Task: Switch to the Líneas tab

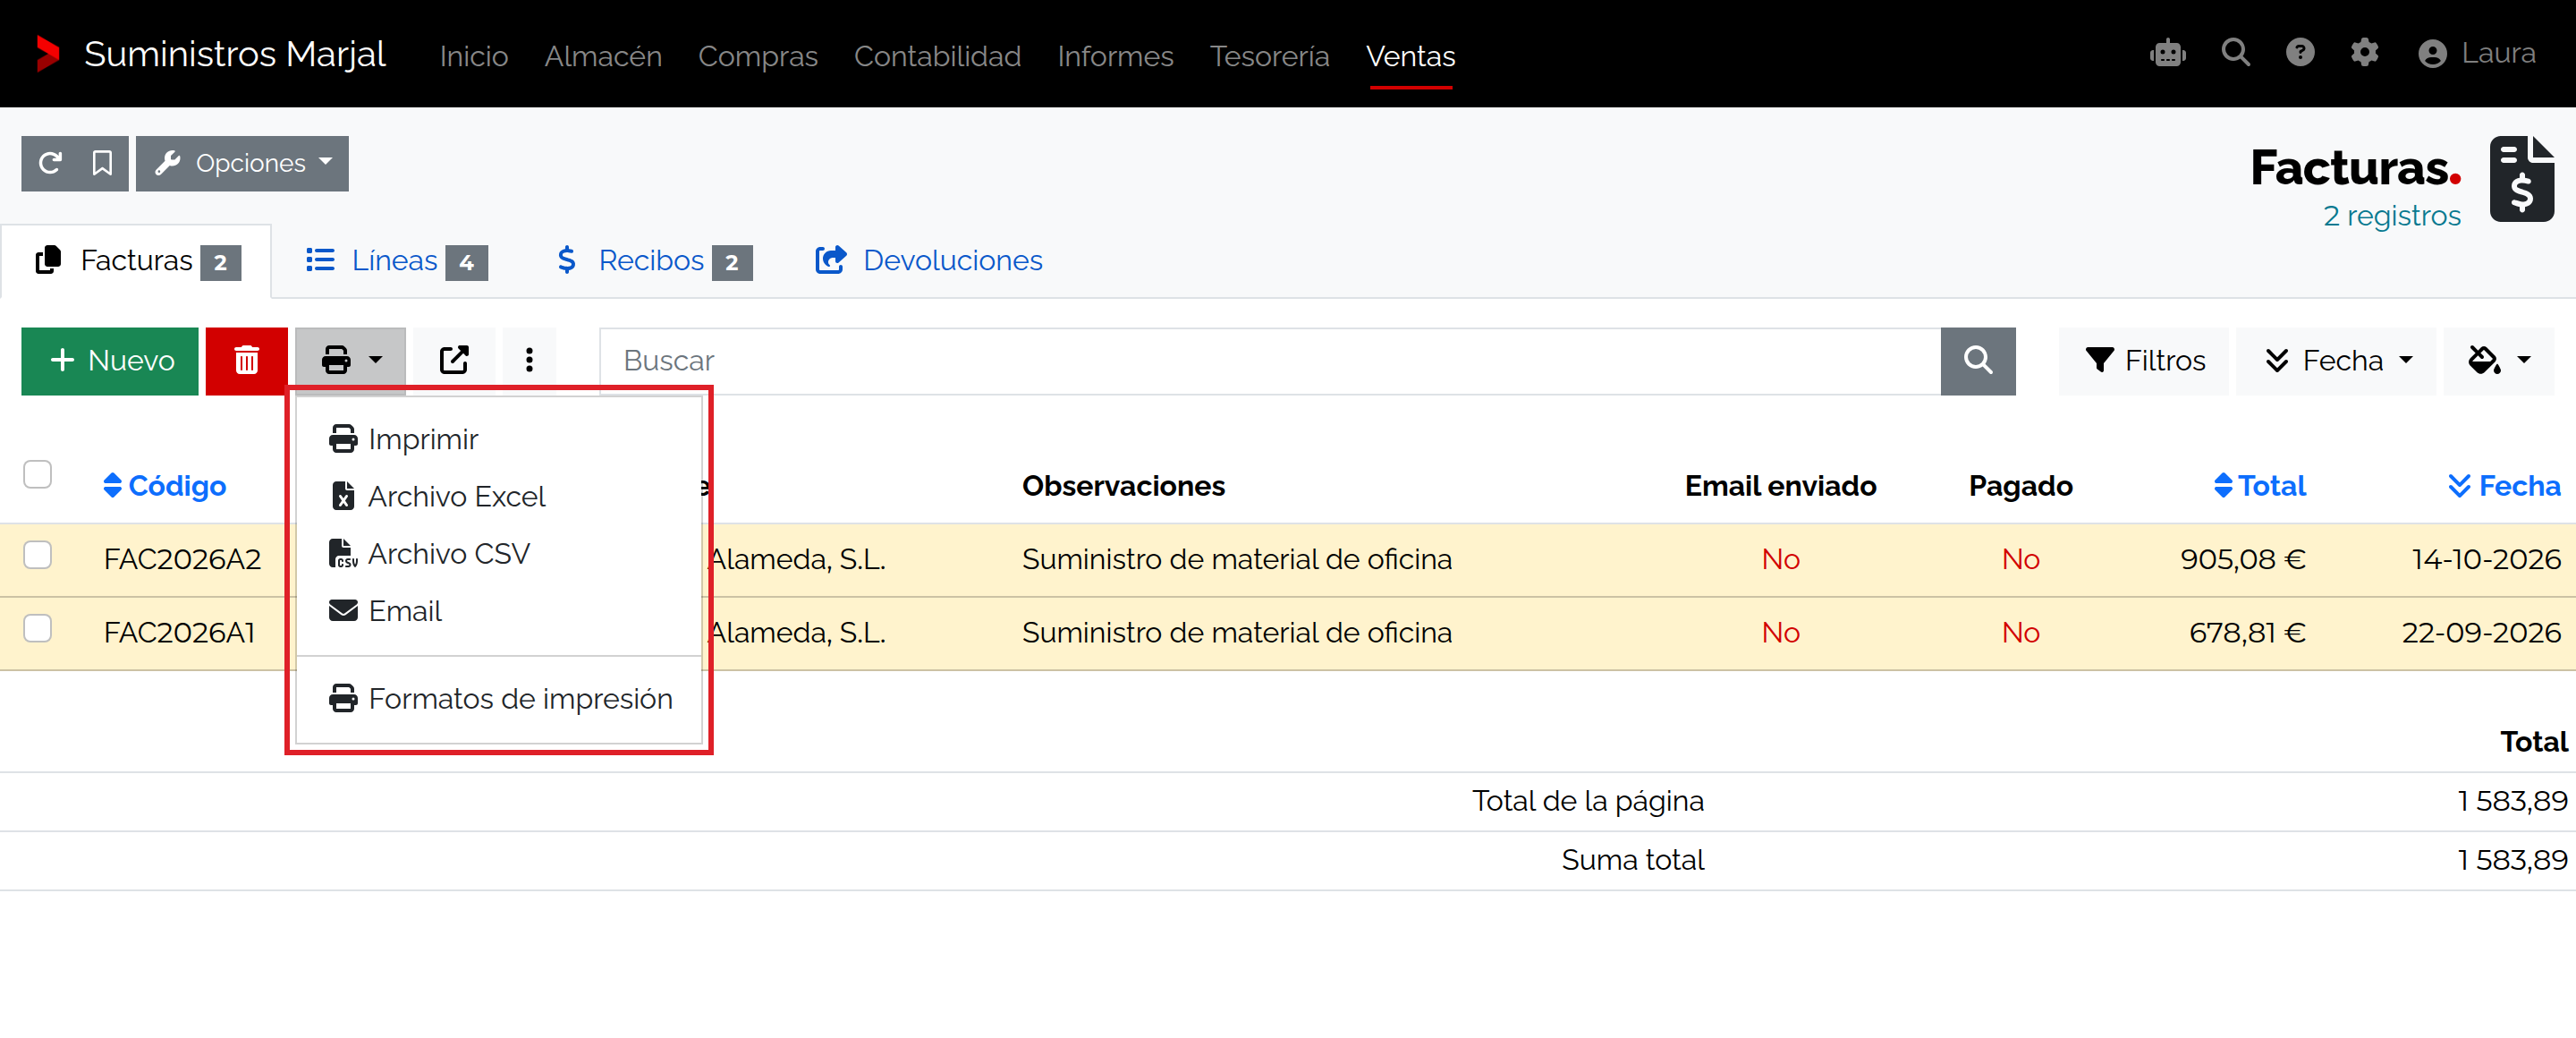Action: point(396,261)
